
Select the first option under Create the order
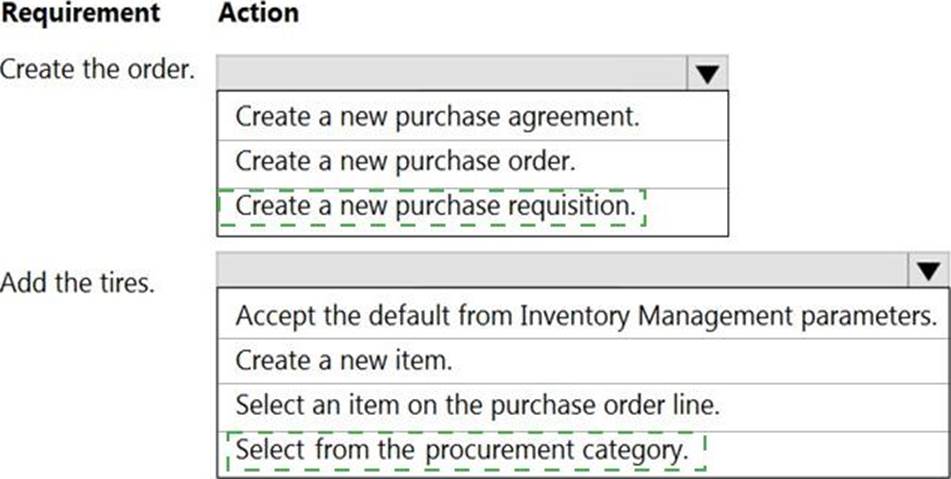(x=437, y=116)
